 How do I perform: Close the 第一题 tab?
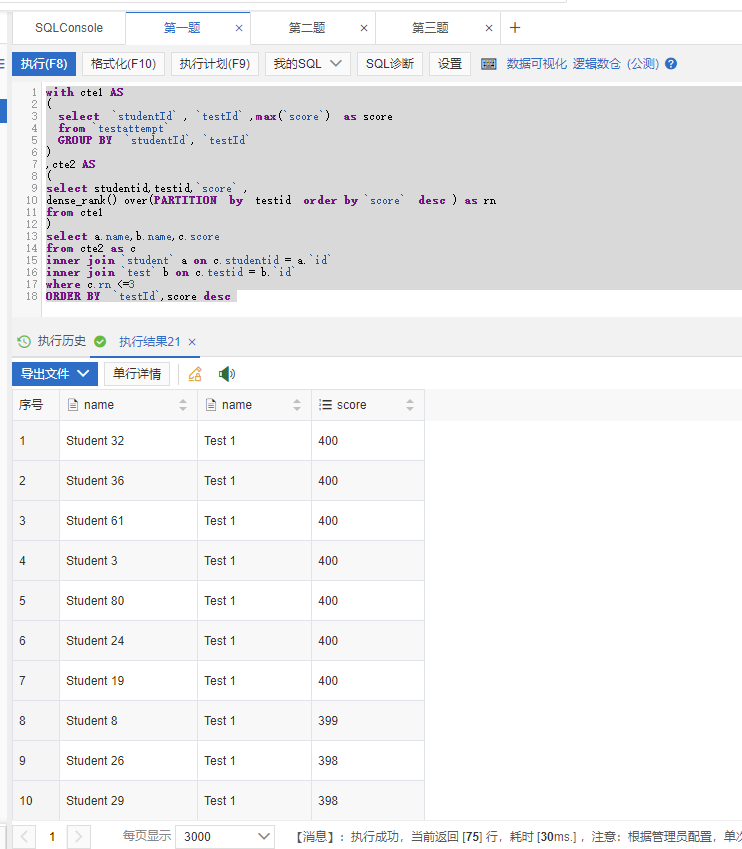[x=239, y=28]
